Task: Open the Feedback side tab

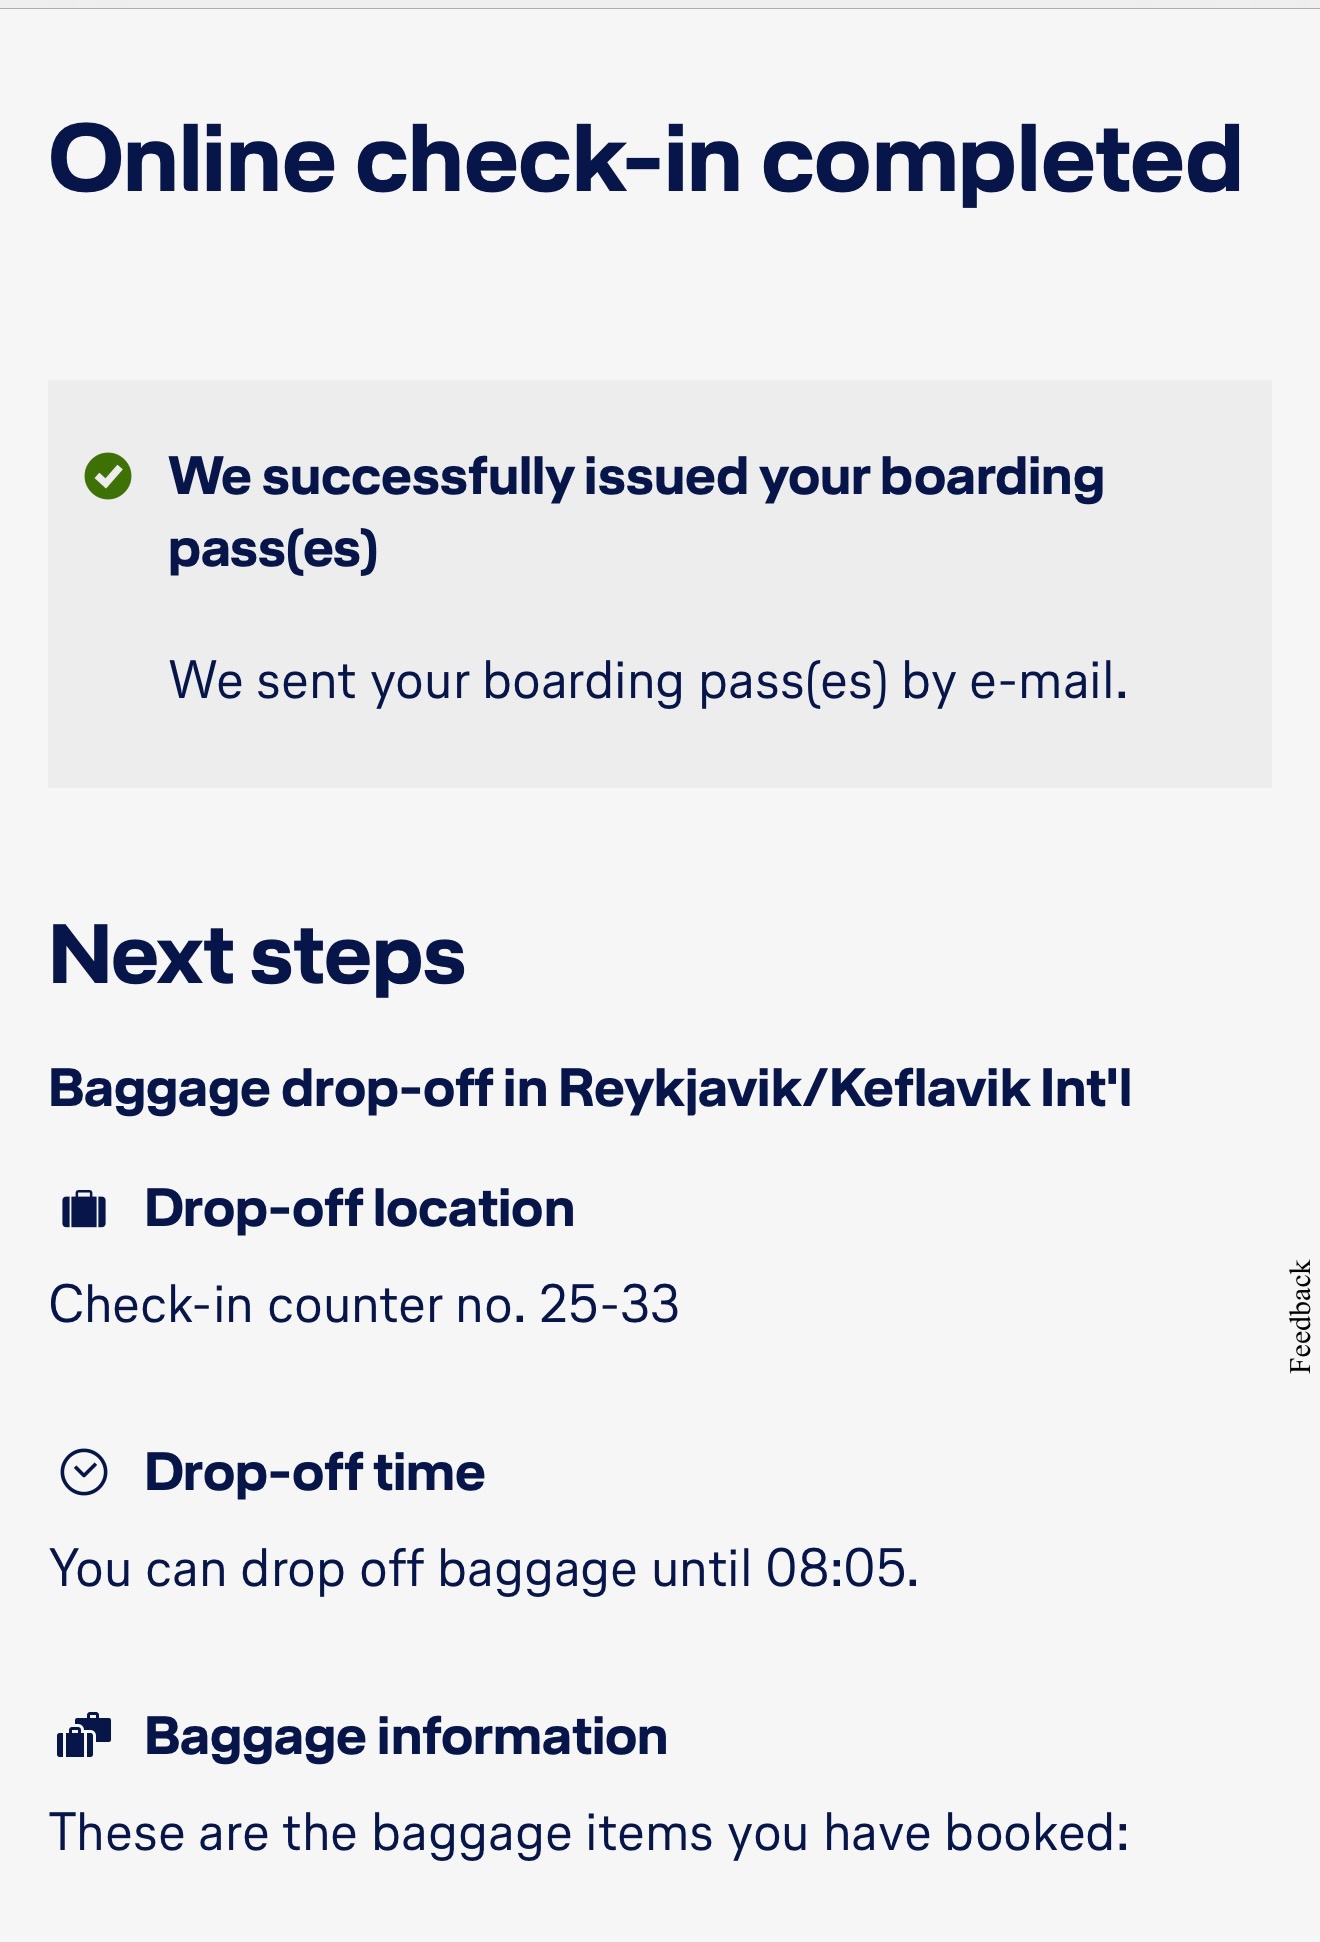Action: (1299, 1316)
